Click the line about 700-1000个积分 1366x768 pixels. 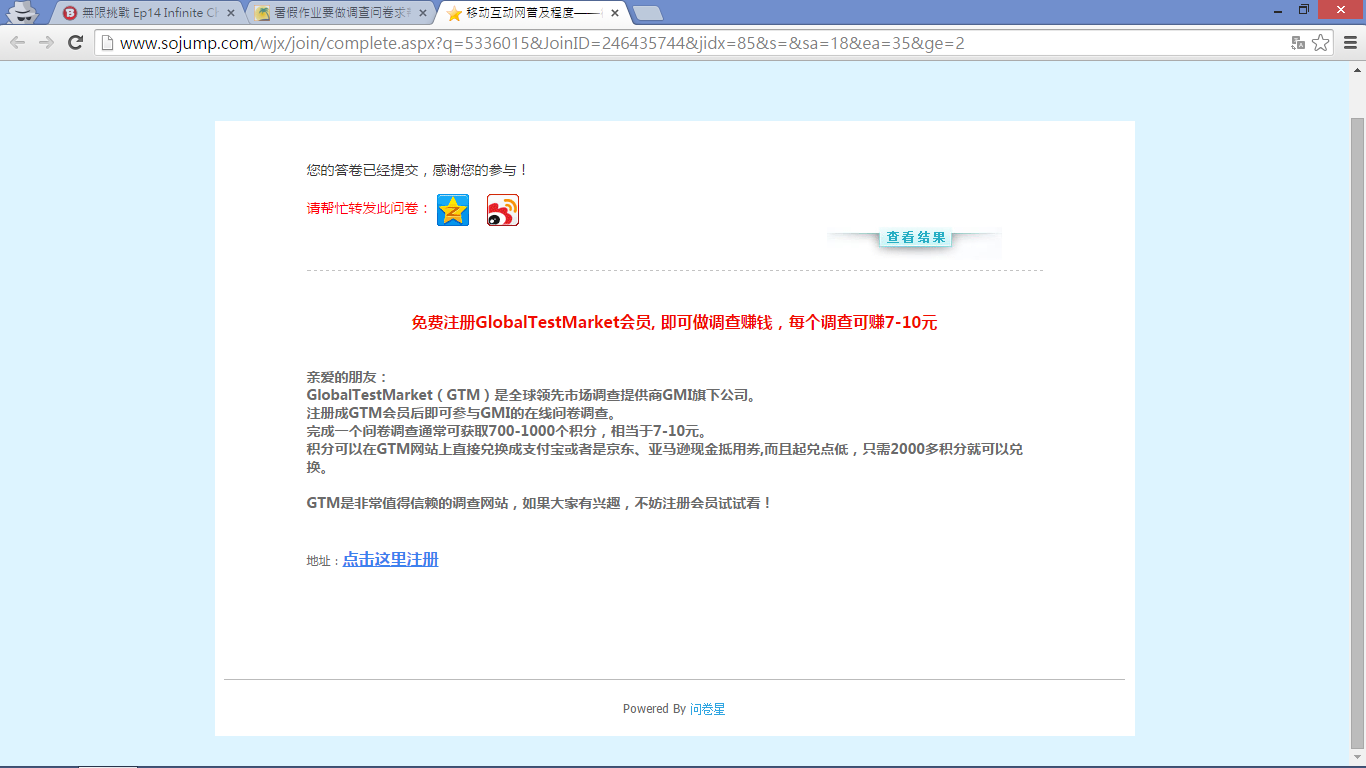[508, 431]
